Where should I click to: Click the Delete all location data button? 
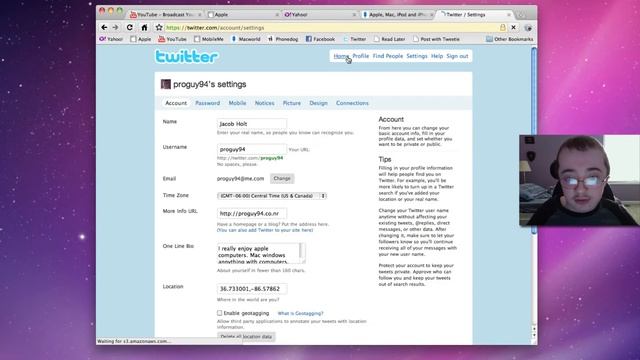(x=246, y=336)
